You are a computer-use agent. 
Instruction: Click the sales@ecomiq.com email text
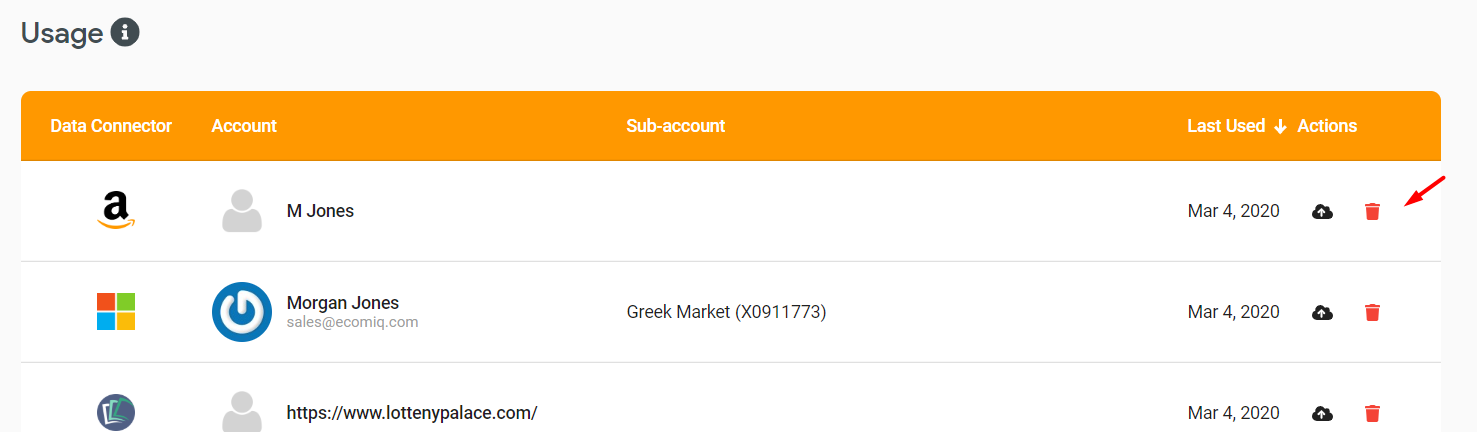(352, 322)
